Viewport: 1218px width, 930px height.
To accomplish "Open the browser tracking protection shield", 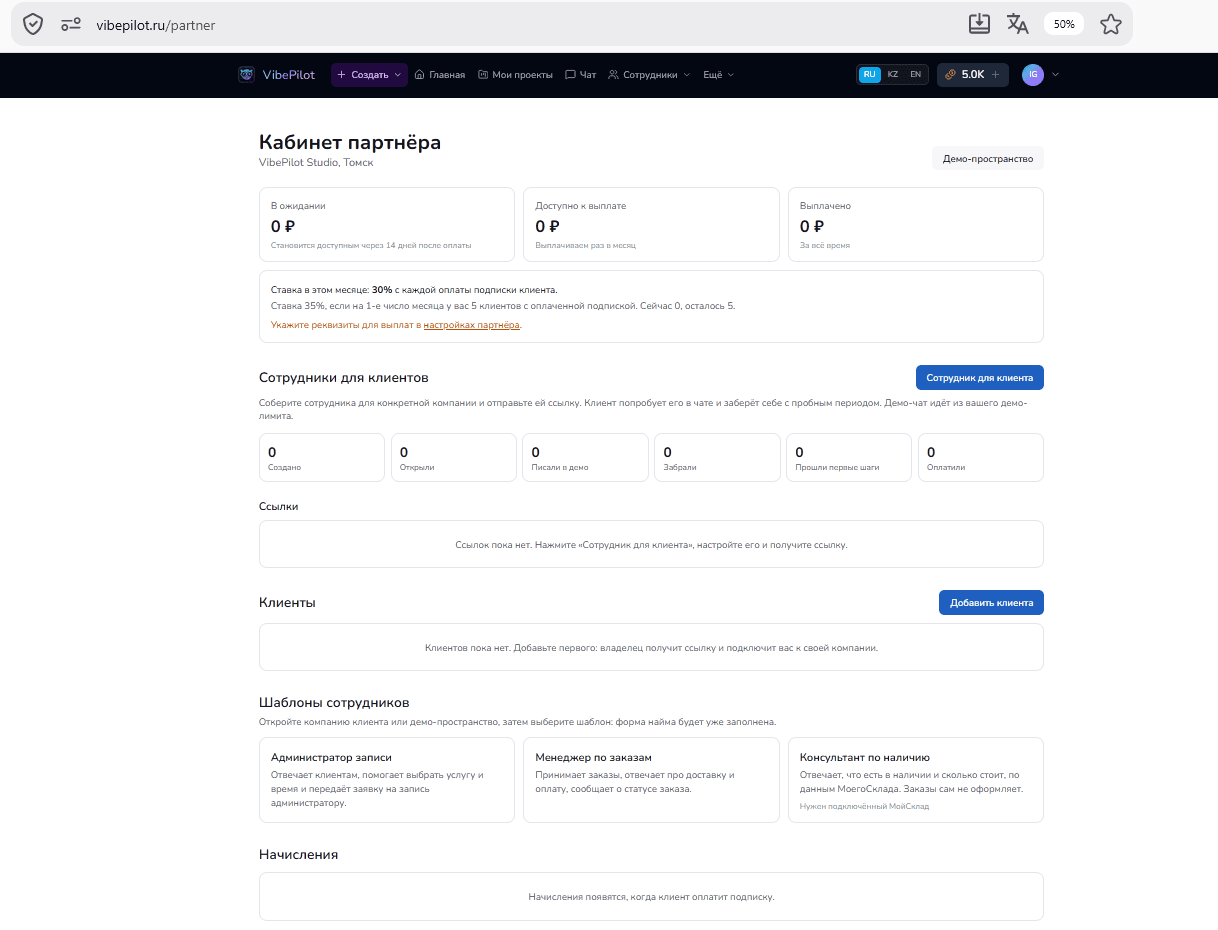I will click(x=33, y=24).
